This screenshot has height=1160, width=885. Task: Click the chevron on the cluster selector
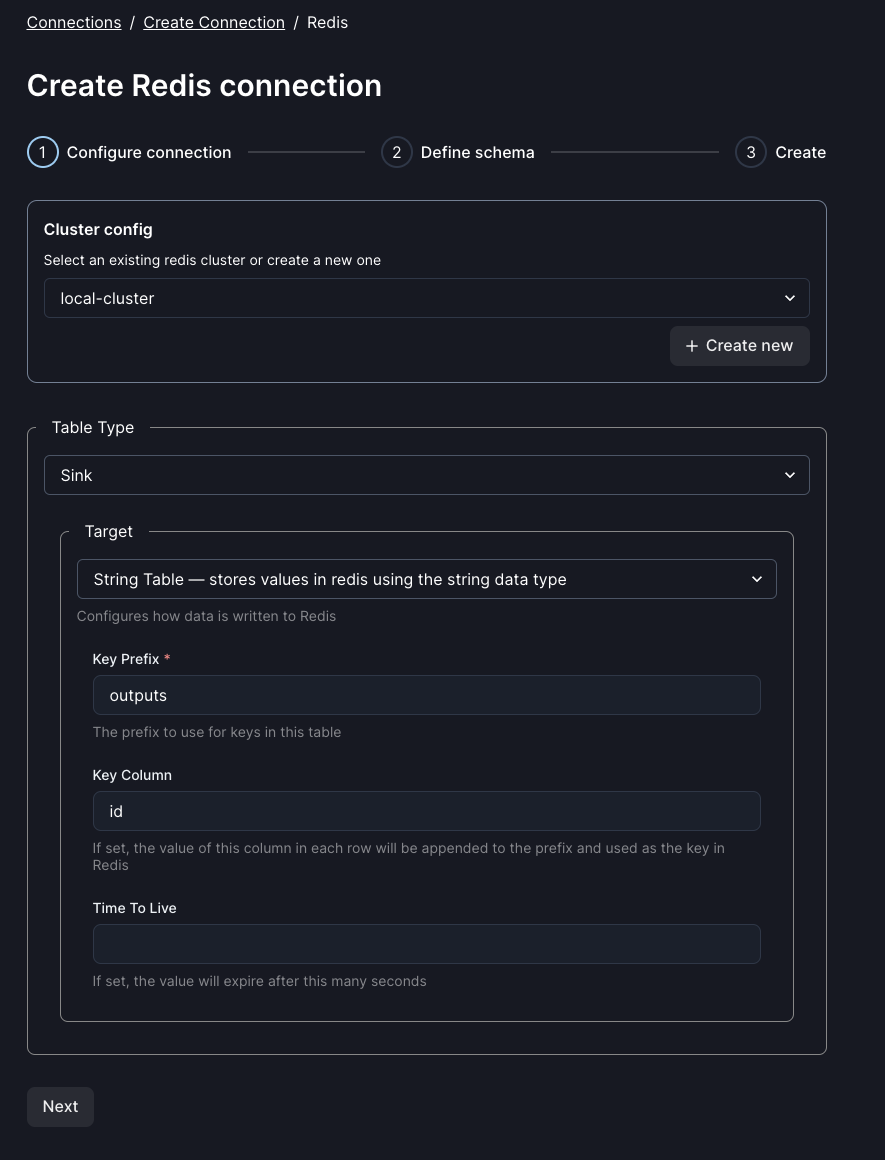pos(789,298)
